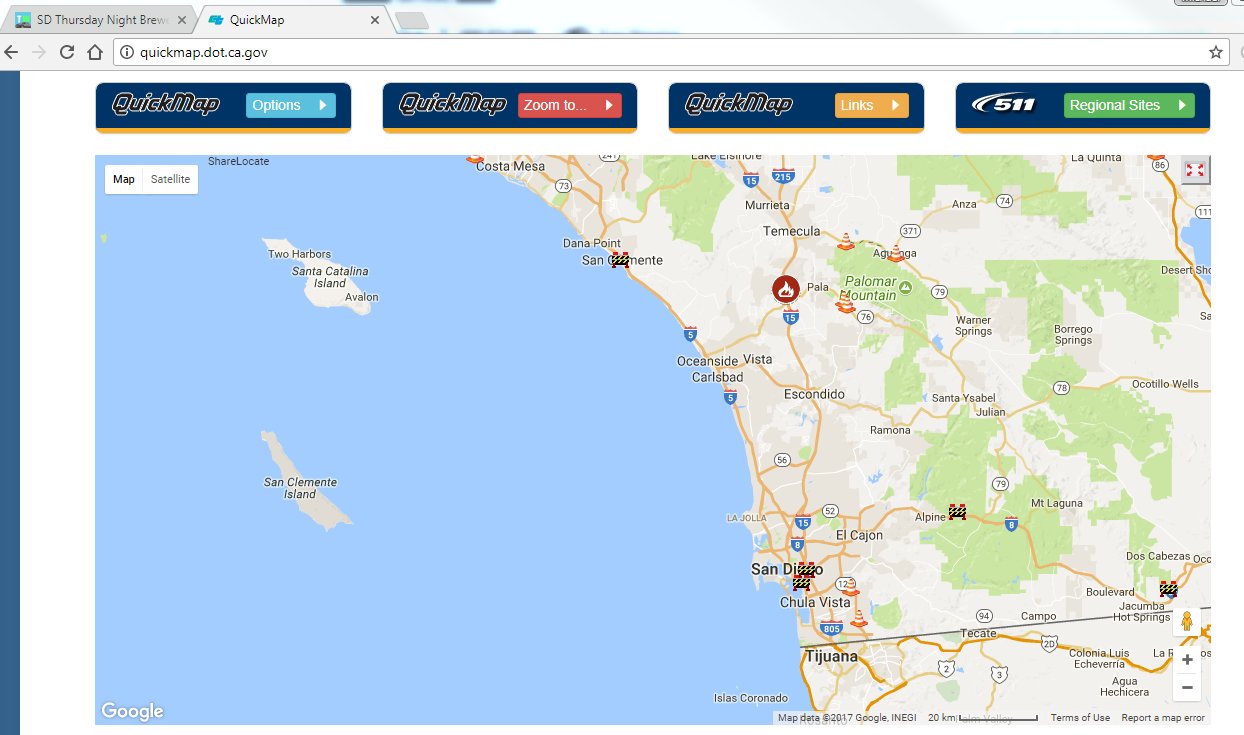Select the QuickMap browser tab
Screen dimensions: 1244x735
[x=290, y=19]
